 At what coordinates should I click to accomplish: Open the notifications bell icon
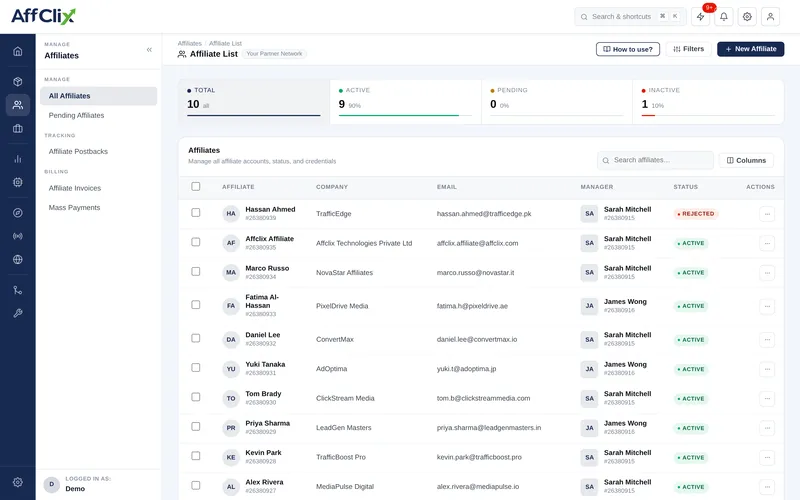pyautogui.click(x=723, y=16)
